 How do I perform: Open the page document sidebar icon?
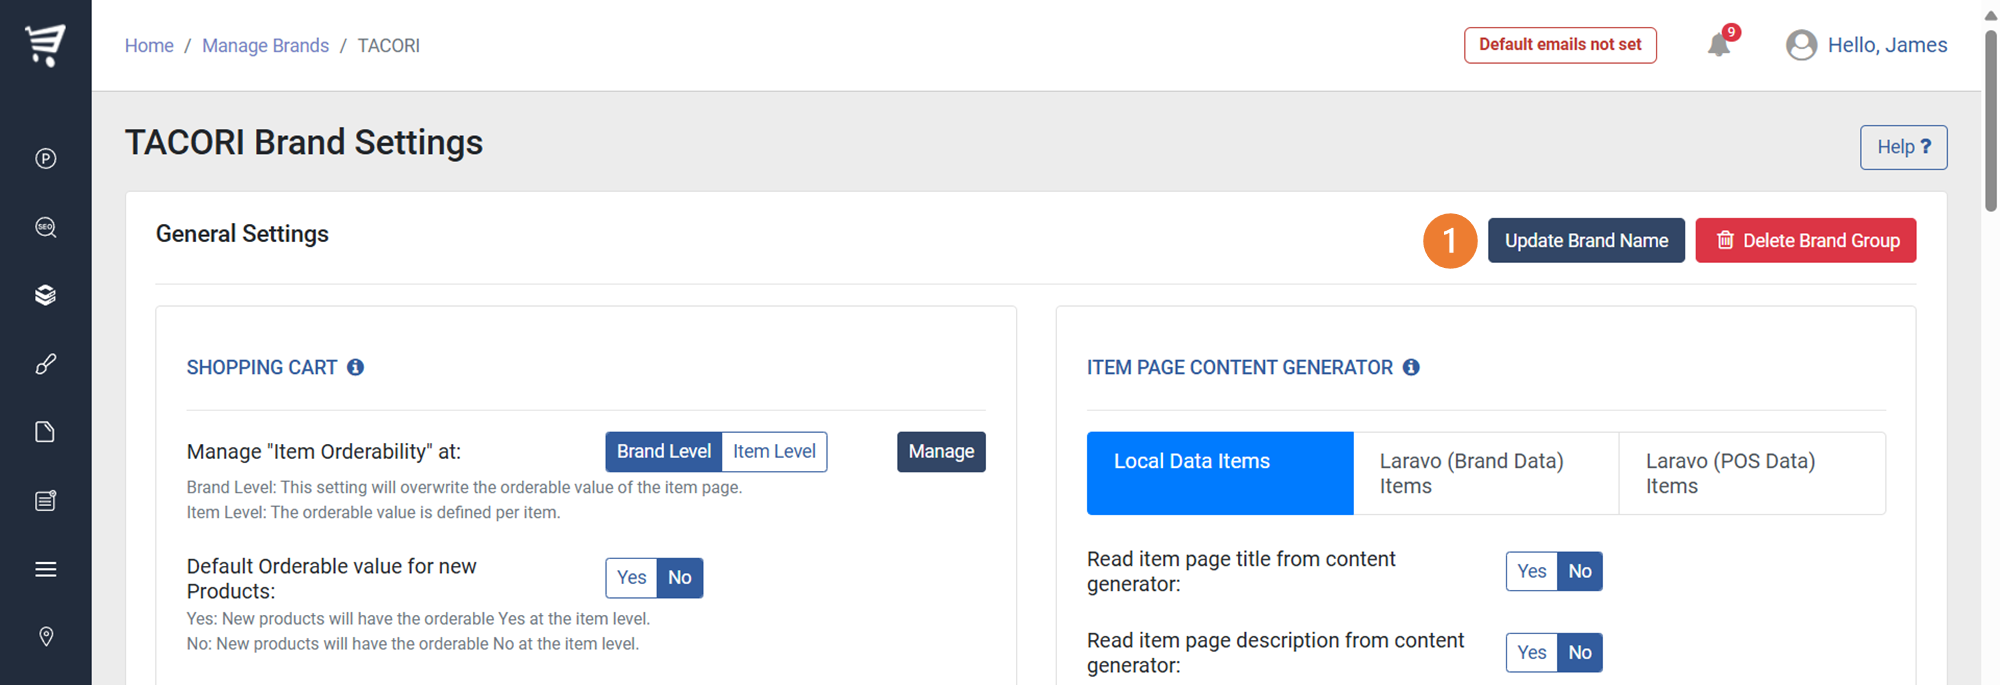tap(45, 432)
